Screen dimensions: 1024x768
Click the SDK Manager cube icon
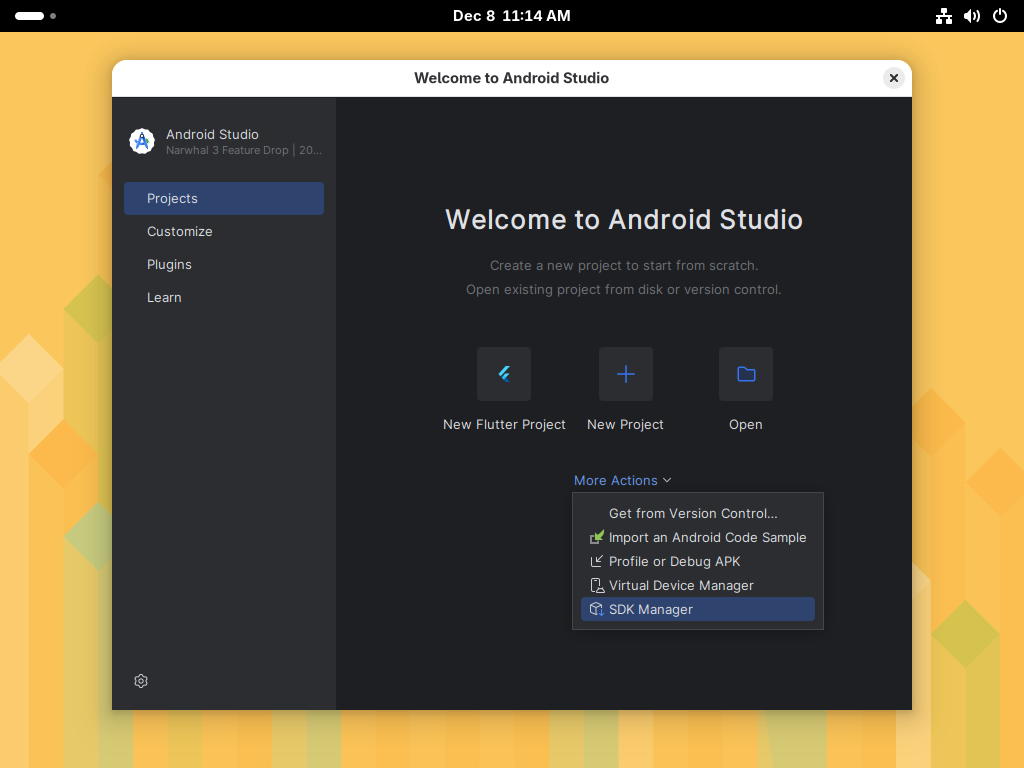(x=595, y=609)
